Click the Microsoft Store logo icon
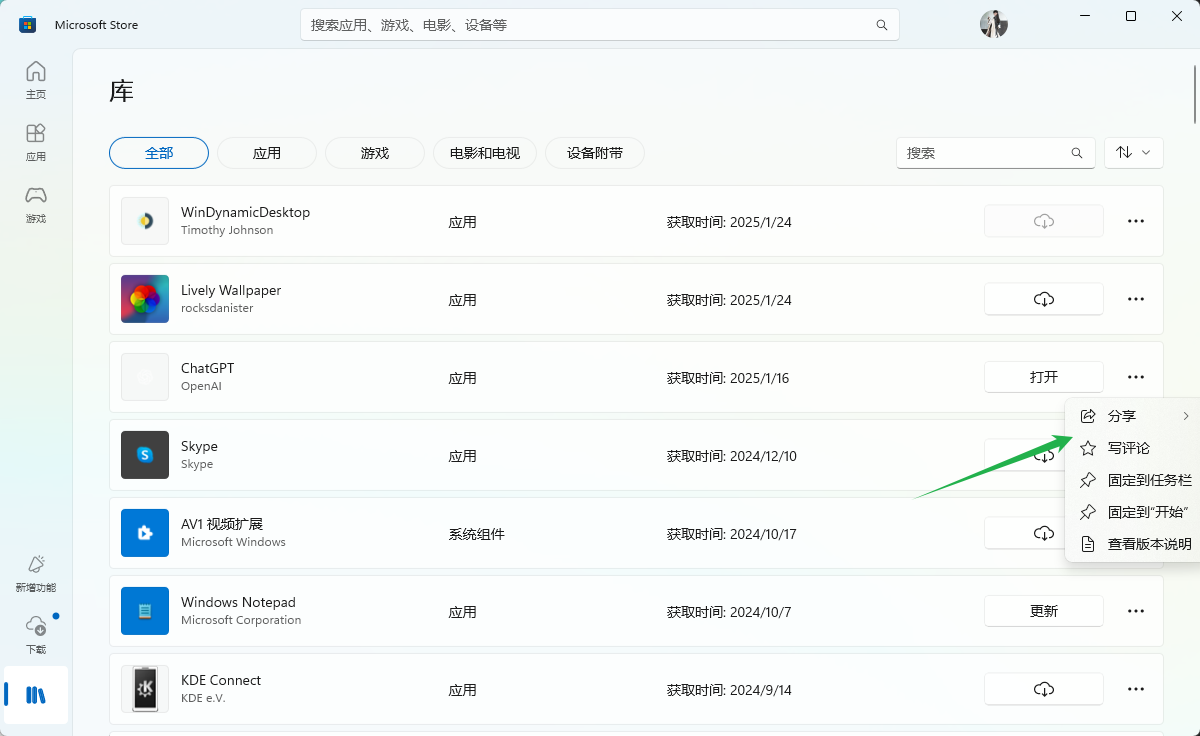Viewport: 1200px width, 736px height. 28,25
